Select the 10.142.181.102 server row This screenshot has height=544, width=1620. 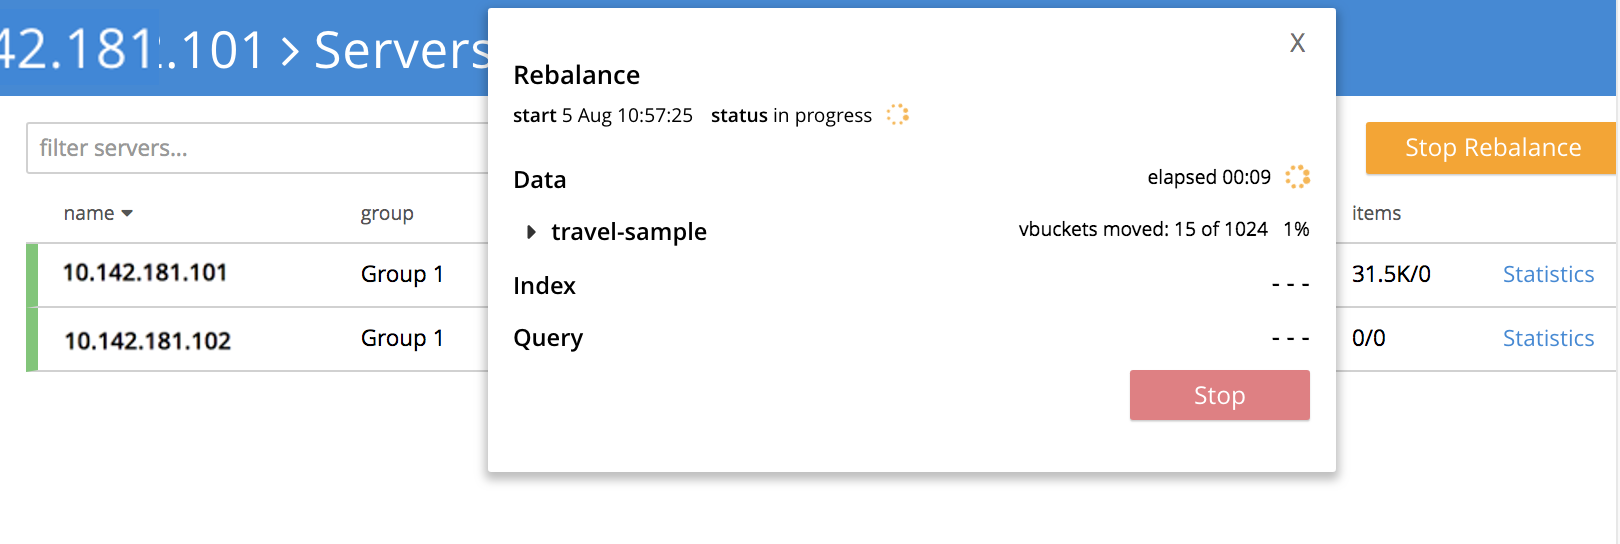point(147,340)
